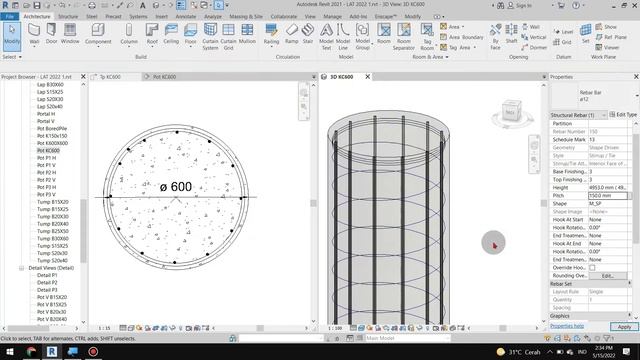Open the File tab

[x=9, y=16]
